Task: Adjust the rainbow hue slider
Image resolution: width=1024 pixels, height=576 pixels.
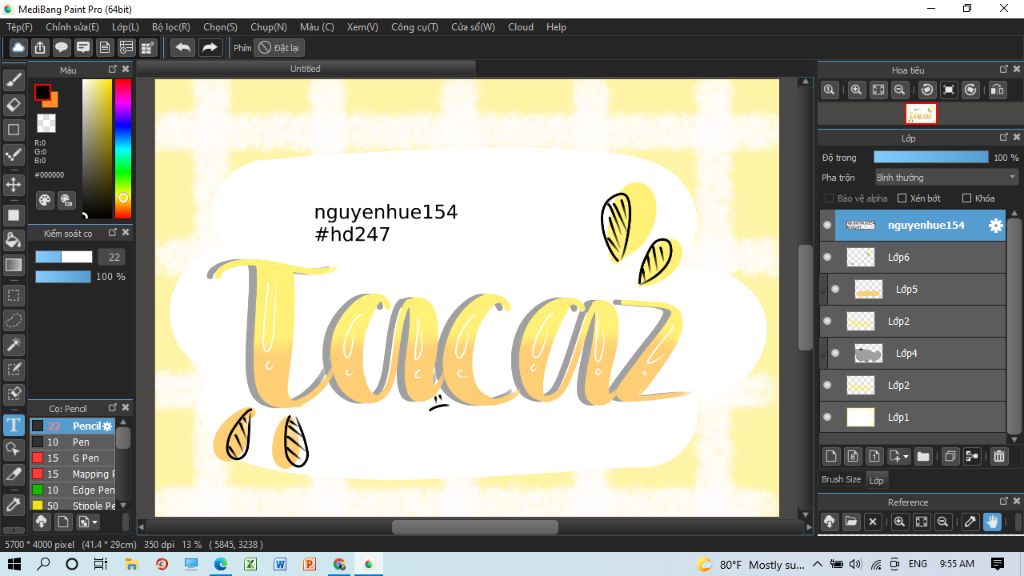Action: pos(123,149)
